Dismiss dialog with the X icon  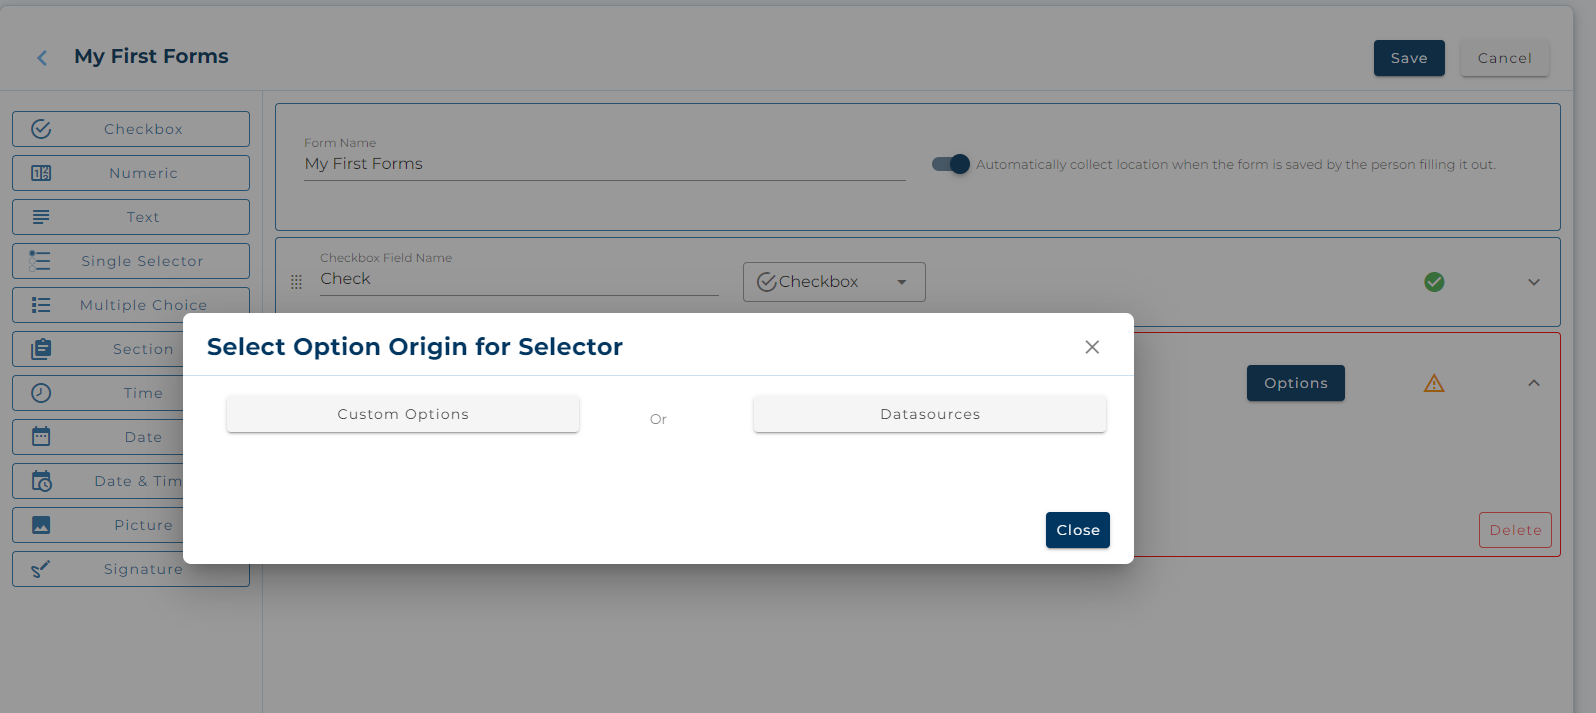1092,347
